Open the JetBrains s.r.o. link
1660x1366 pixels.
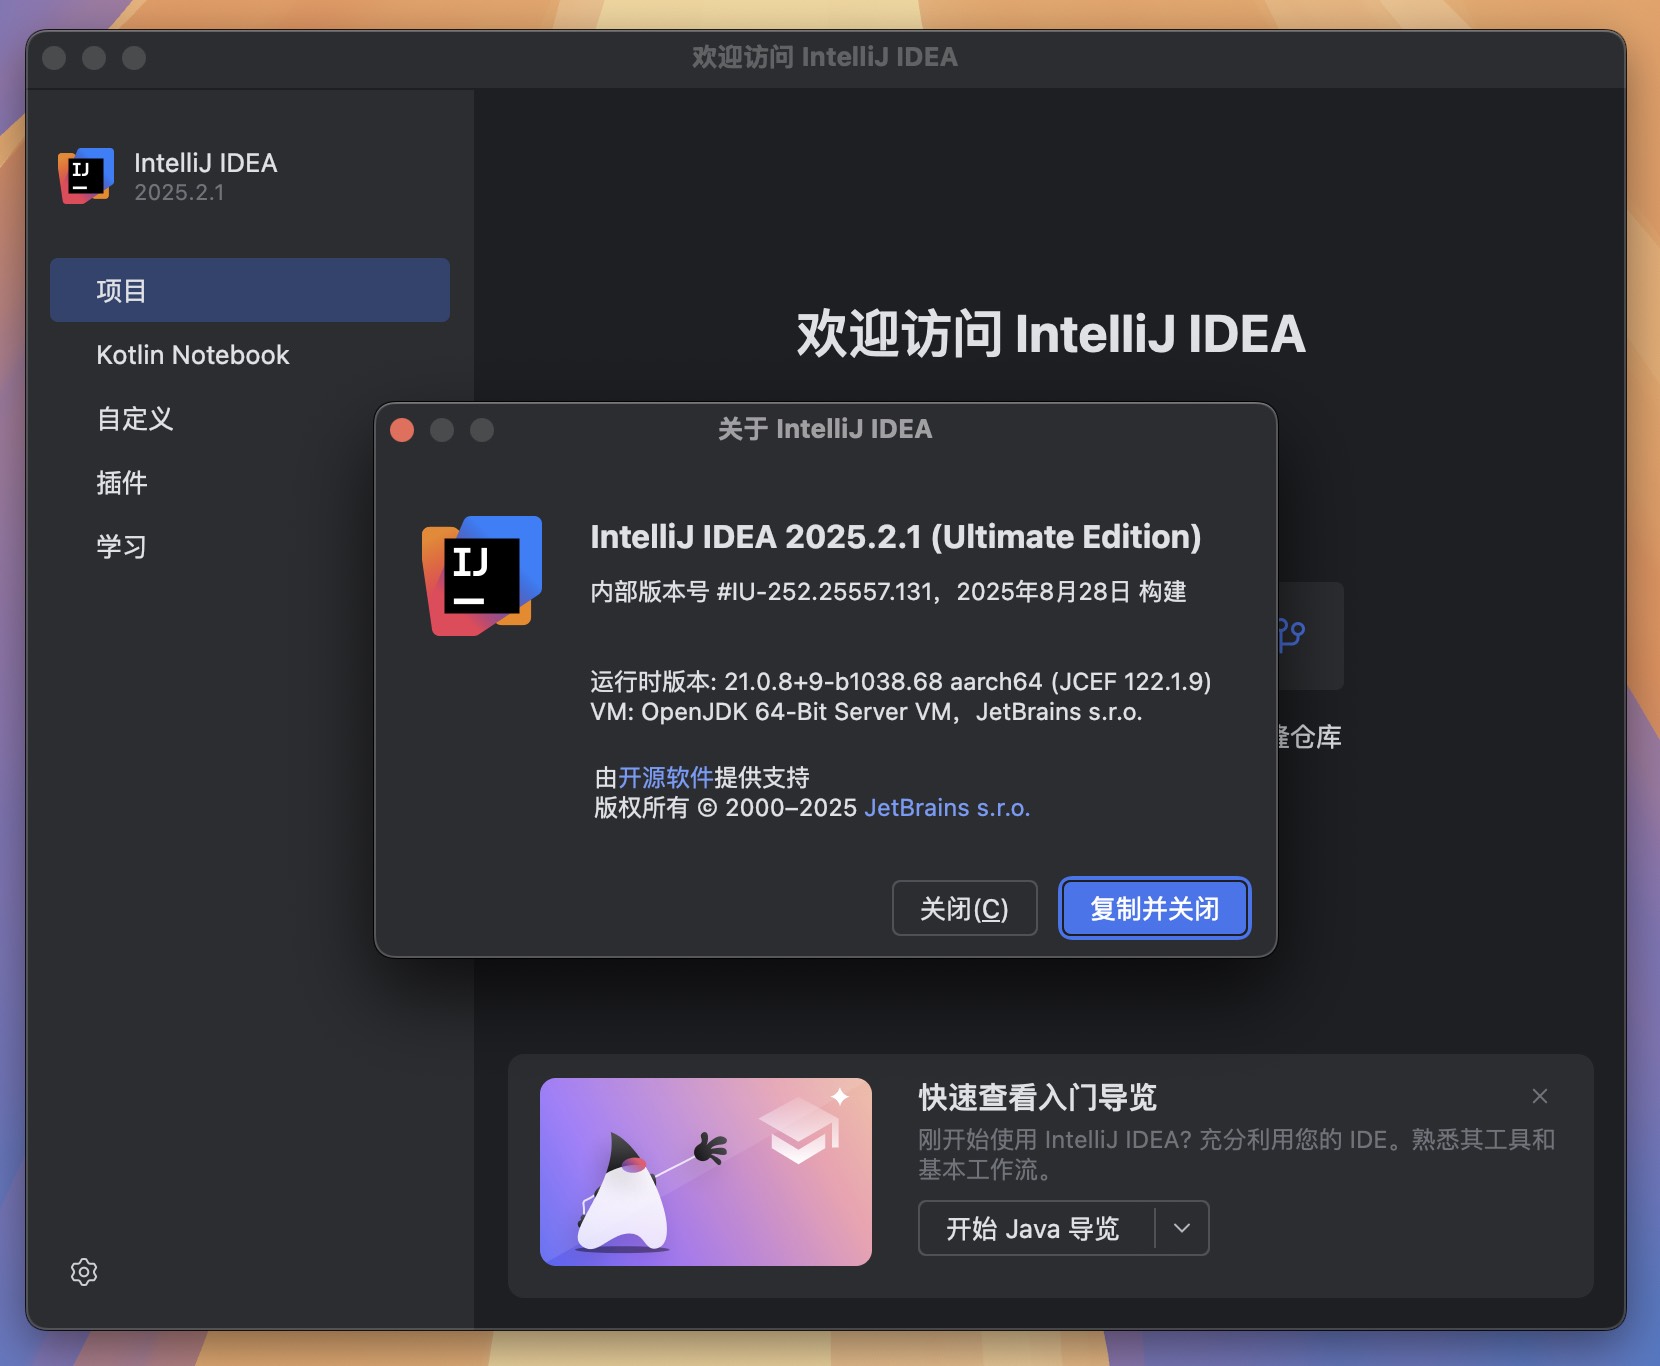tap(947, 808)
